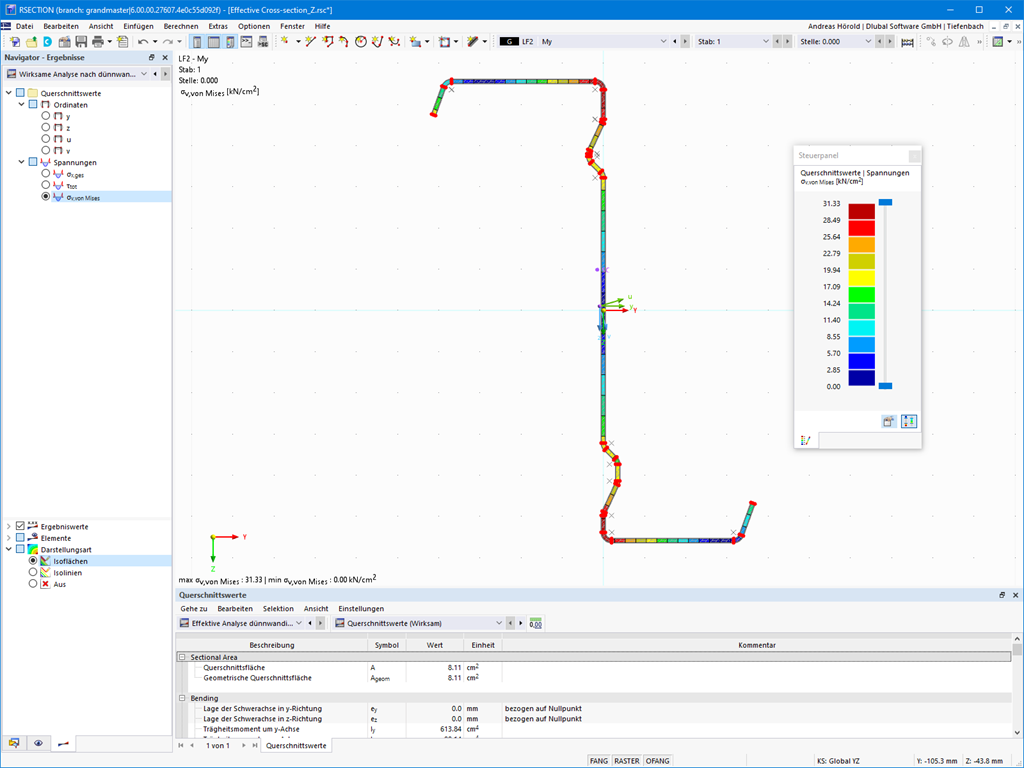The image size is (1024, 768).
Task: Open the Datei menu
Action: pos(25,26)
